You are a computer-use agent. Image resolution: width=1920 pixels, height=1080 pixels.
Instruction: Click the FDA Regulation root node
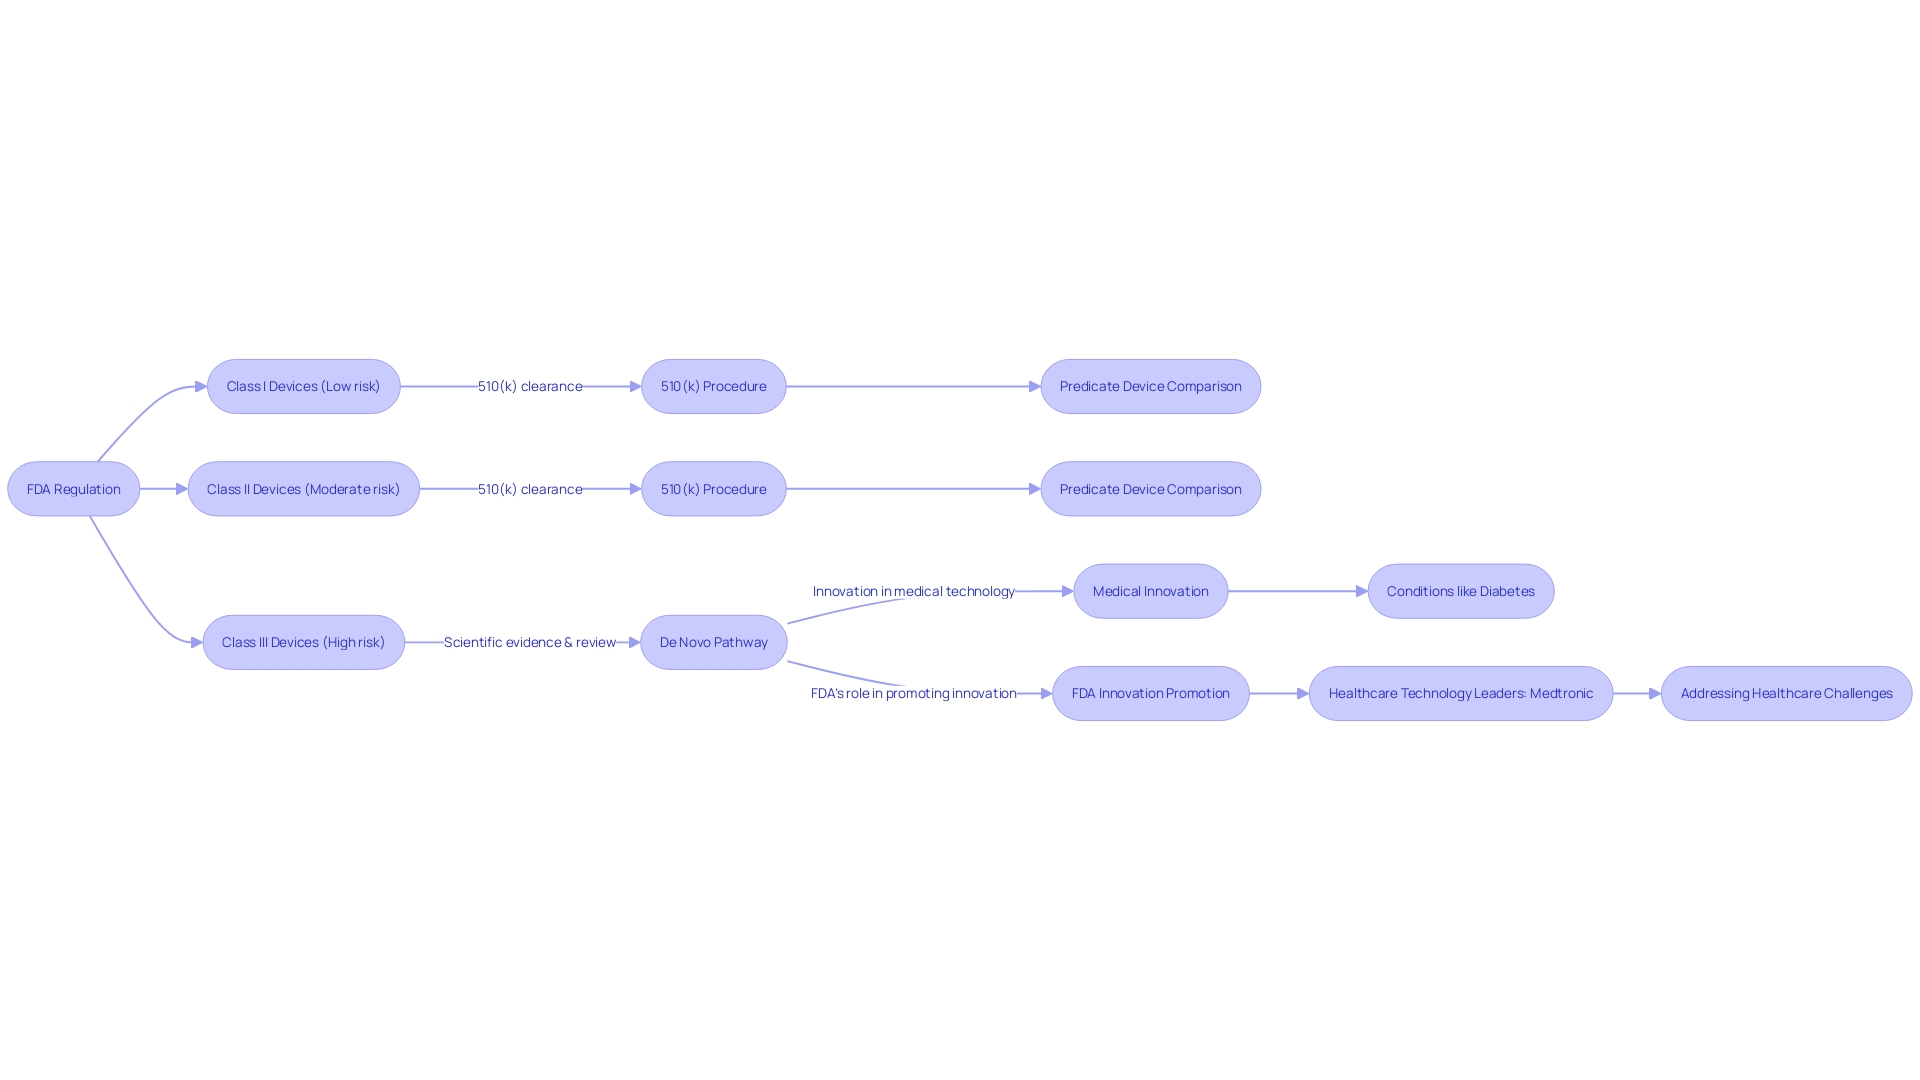tap(73, 488)
